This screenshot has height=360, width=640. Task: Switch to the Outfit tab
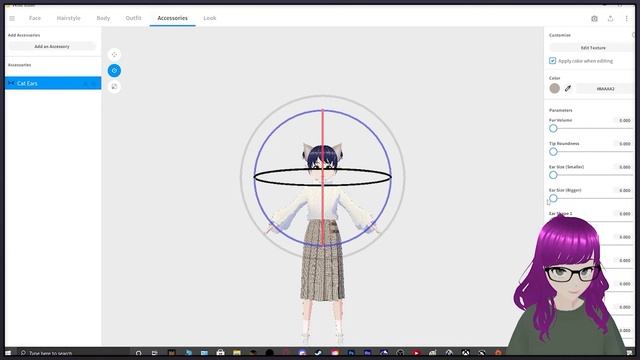[x=133, y=18]
